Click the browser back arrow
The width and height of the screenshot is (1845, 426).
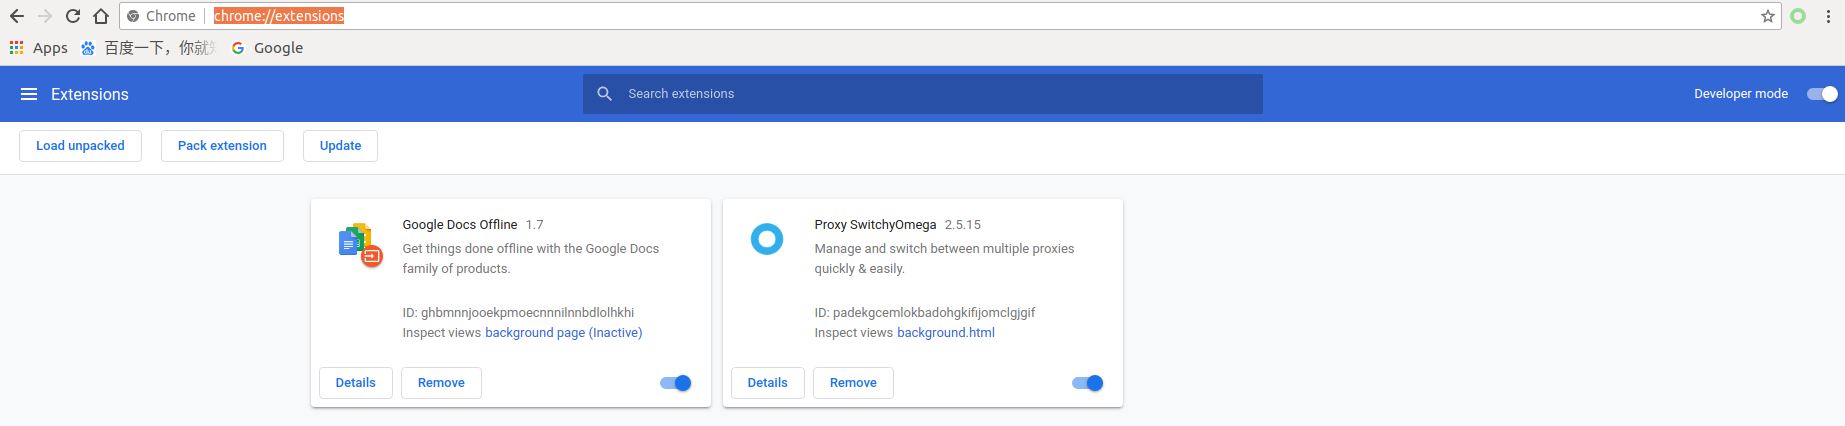[x=16, y=16]
